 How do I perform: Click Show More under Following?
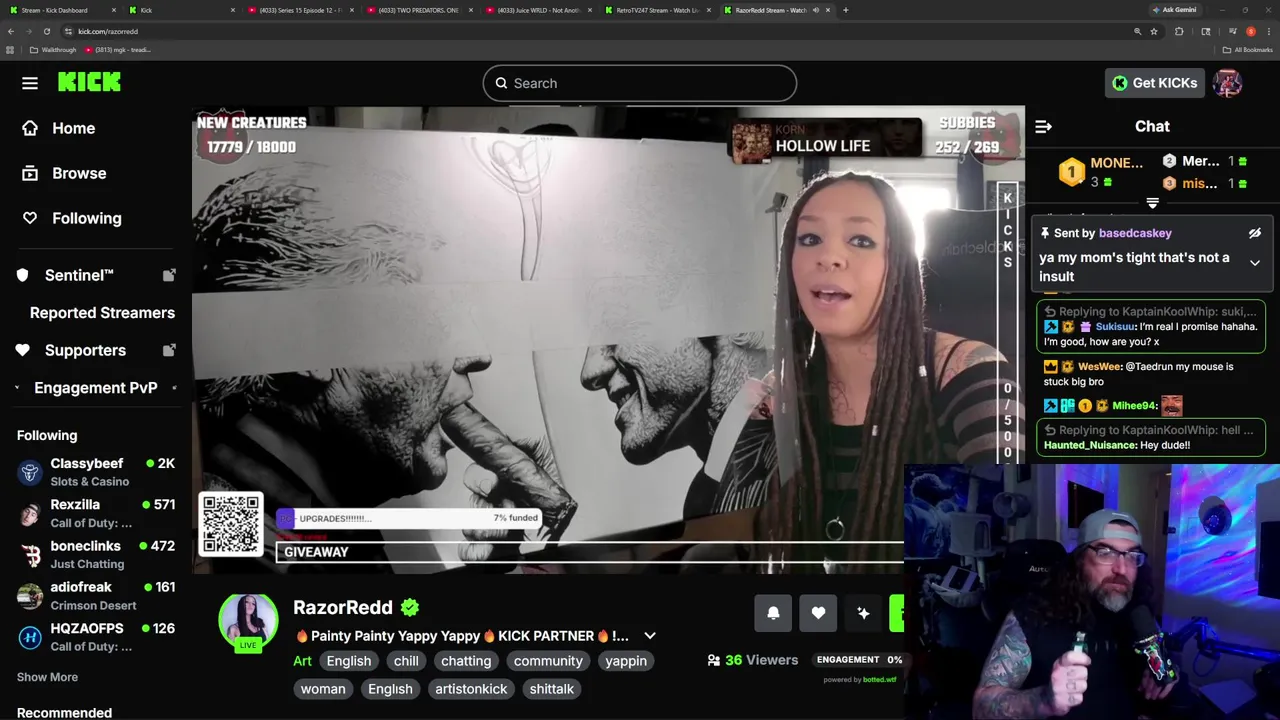(47, 677)
